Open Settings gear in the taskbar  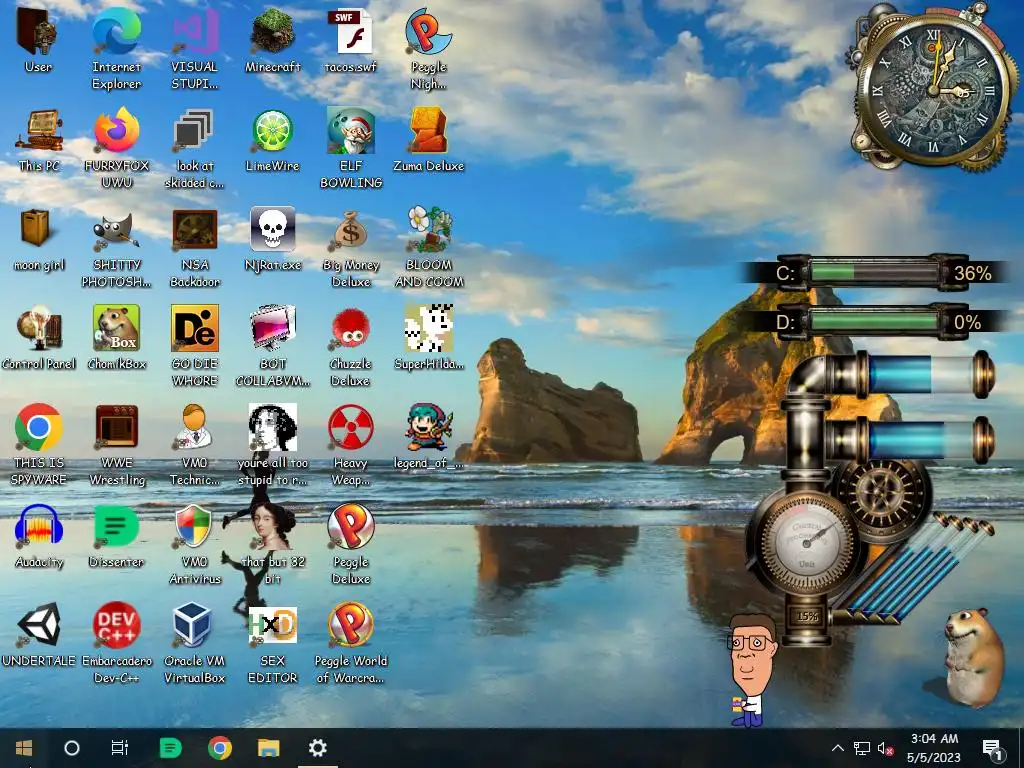[318, 748]
